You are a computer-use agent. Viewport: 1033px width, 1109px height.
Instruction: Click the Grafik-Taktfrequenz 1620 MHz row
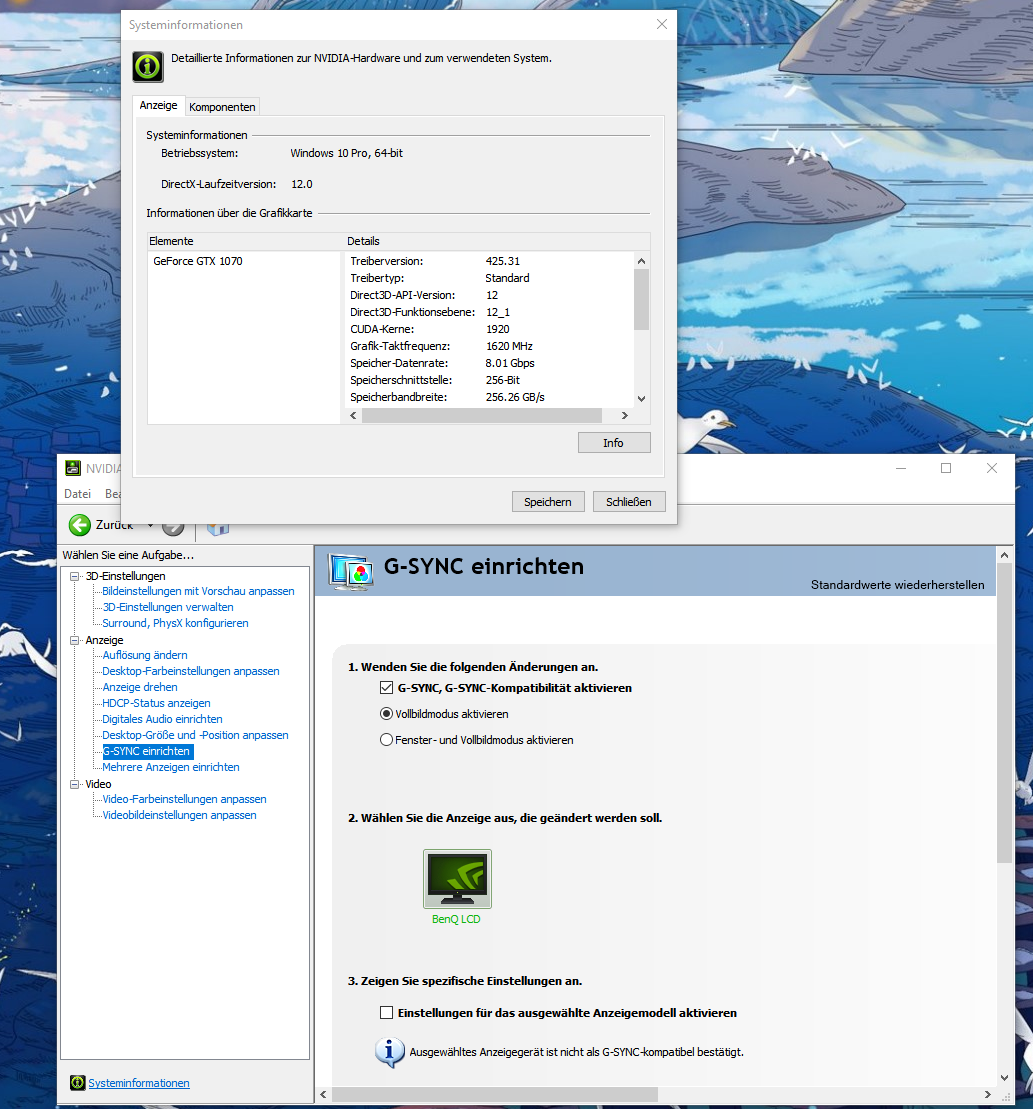click(489, 346)
